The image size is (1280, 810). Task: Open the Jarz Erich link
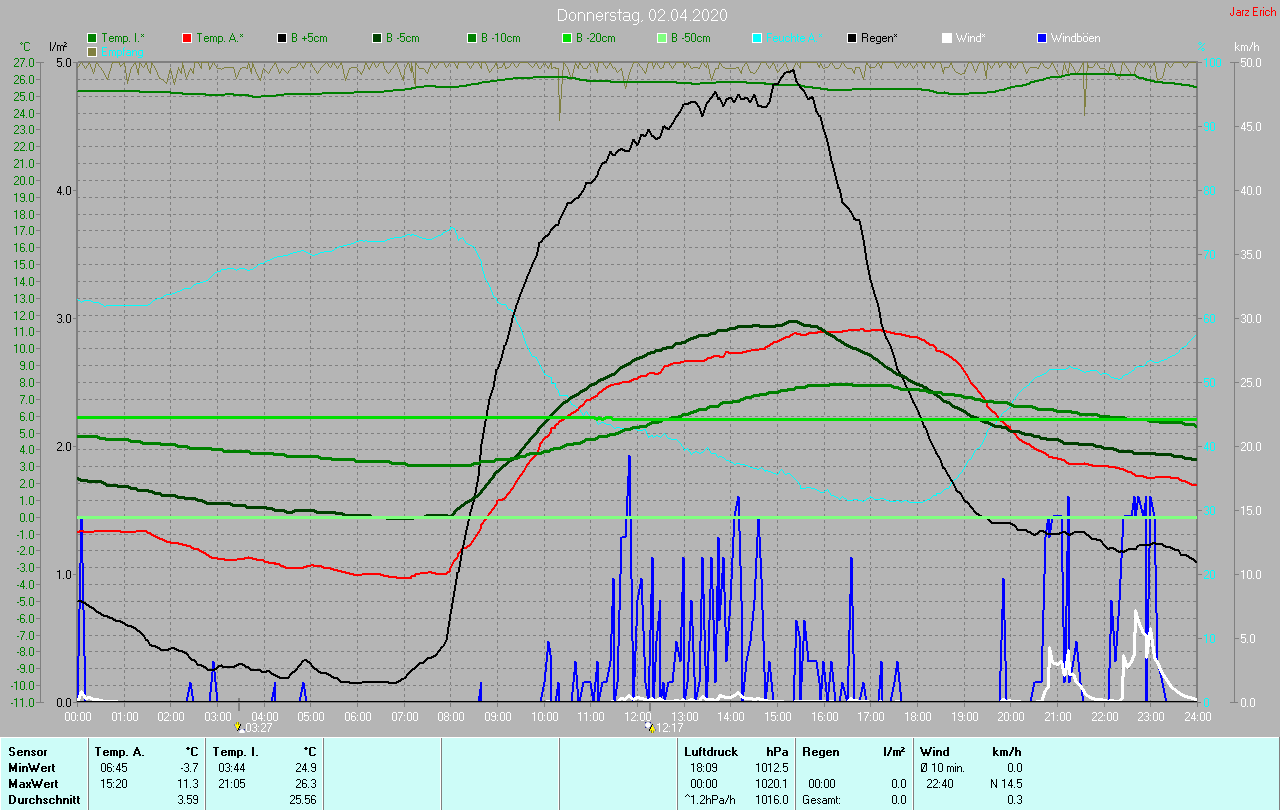click(1252, 12)
